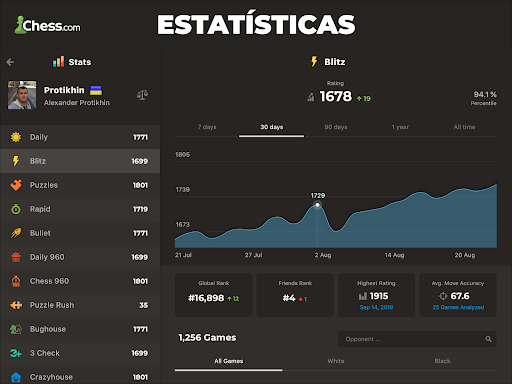Click the Chess 960 label
This screenshot has width=512, height=384.
tap(49, 281)
